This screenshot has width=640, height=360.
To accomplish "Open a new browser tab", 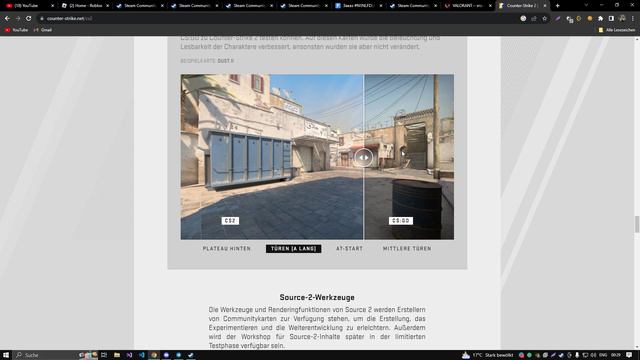I will point(558,6).
